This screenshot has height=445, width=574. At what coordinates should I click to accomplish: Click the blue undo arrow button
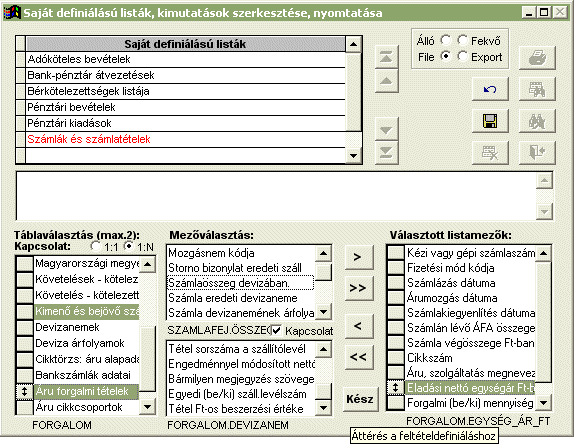click(x=490, y=89)
